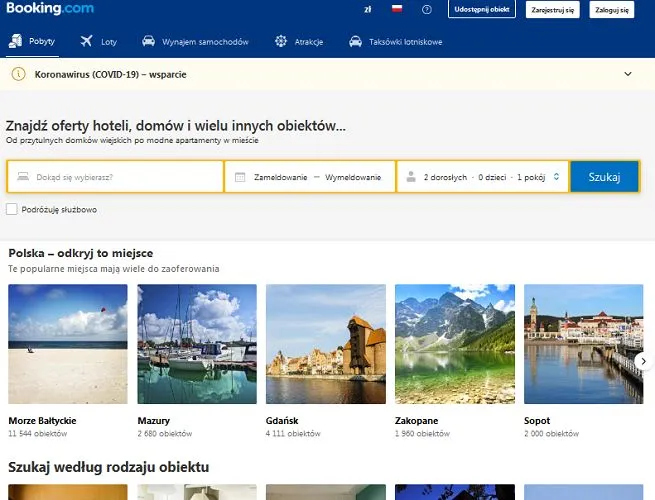Click the Udostępnij obiekt button
Viewport: 655px width, 500px height.
coord(482,9)
